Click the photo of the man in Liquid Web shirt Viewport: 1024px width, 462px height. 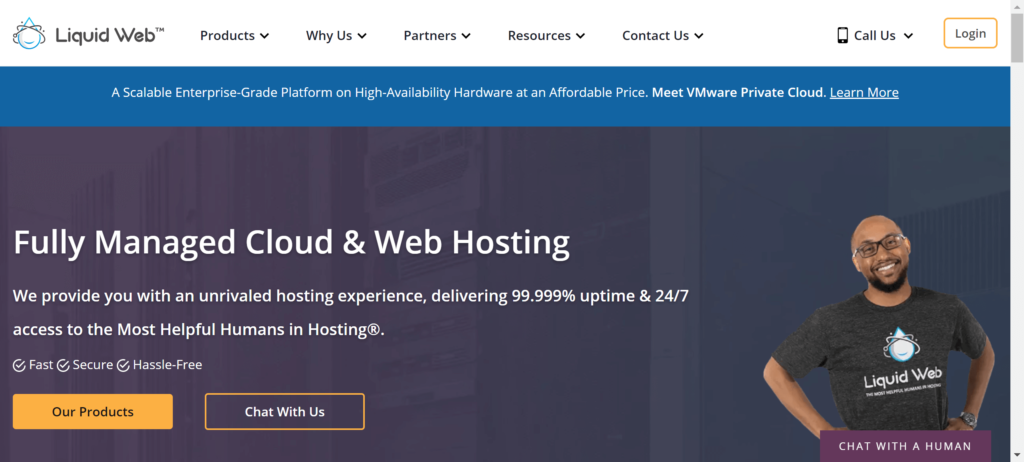coord(878,327)
